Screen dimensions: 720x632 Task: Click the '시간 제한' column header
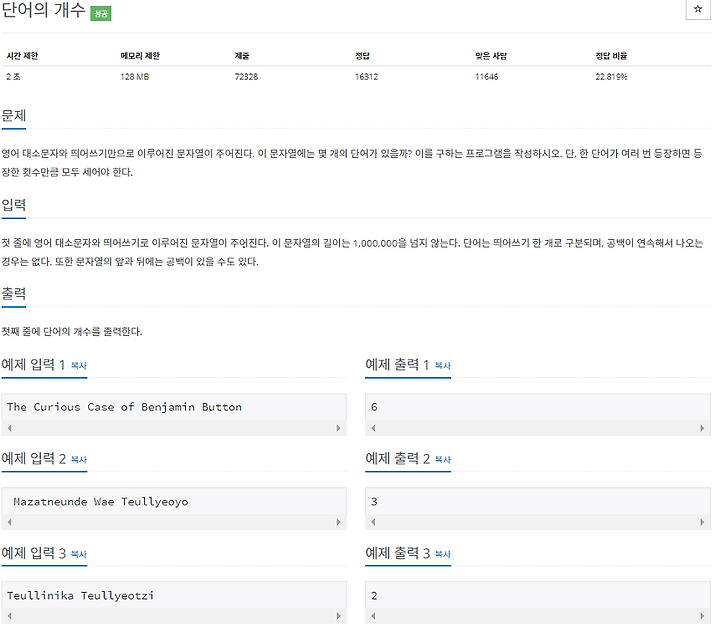[22, 56]
